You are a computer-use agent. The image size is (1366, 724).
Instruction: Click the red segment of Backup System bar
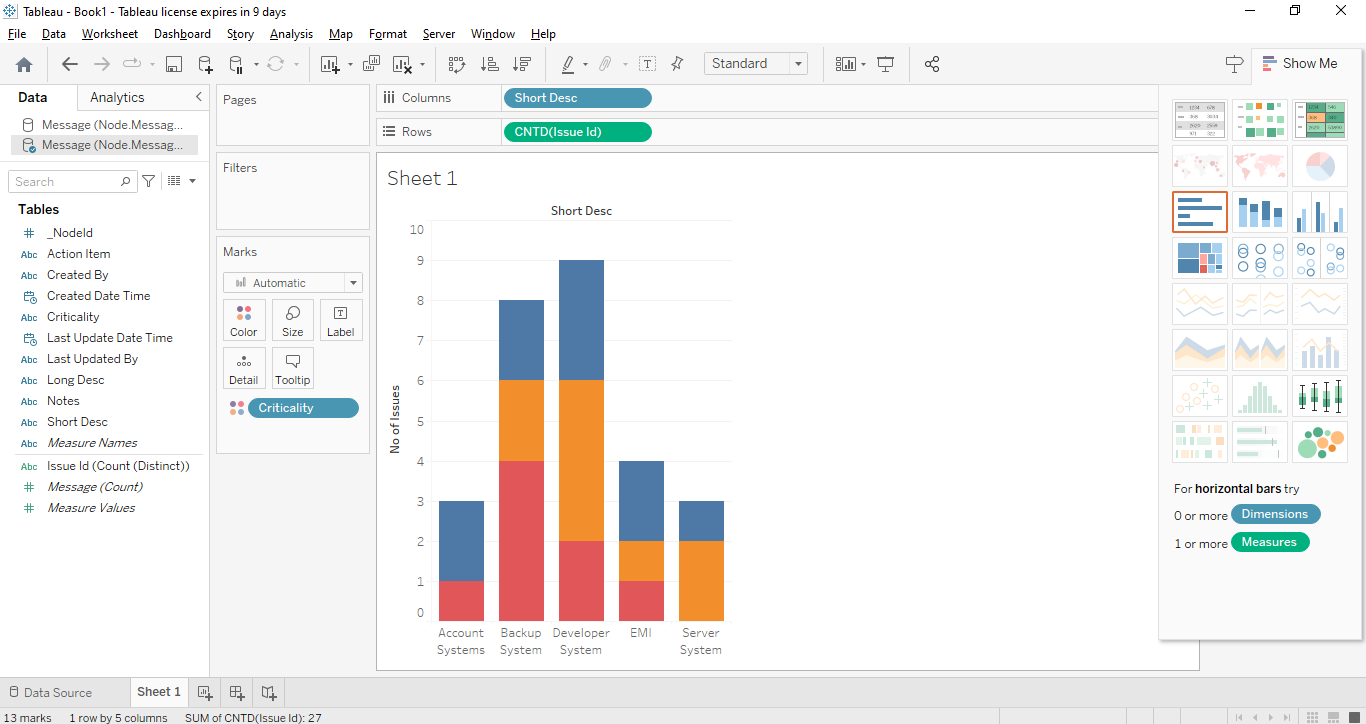(x=521, y=540)
